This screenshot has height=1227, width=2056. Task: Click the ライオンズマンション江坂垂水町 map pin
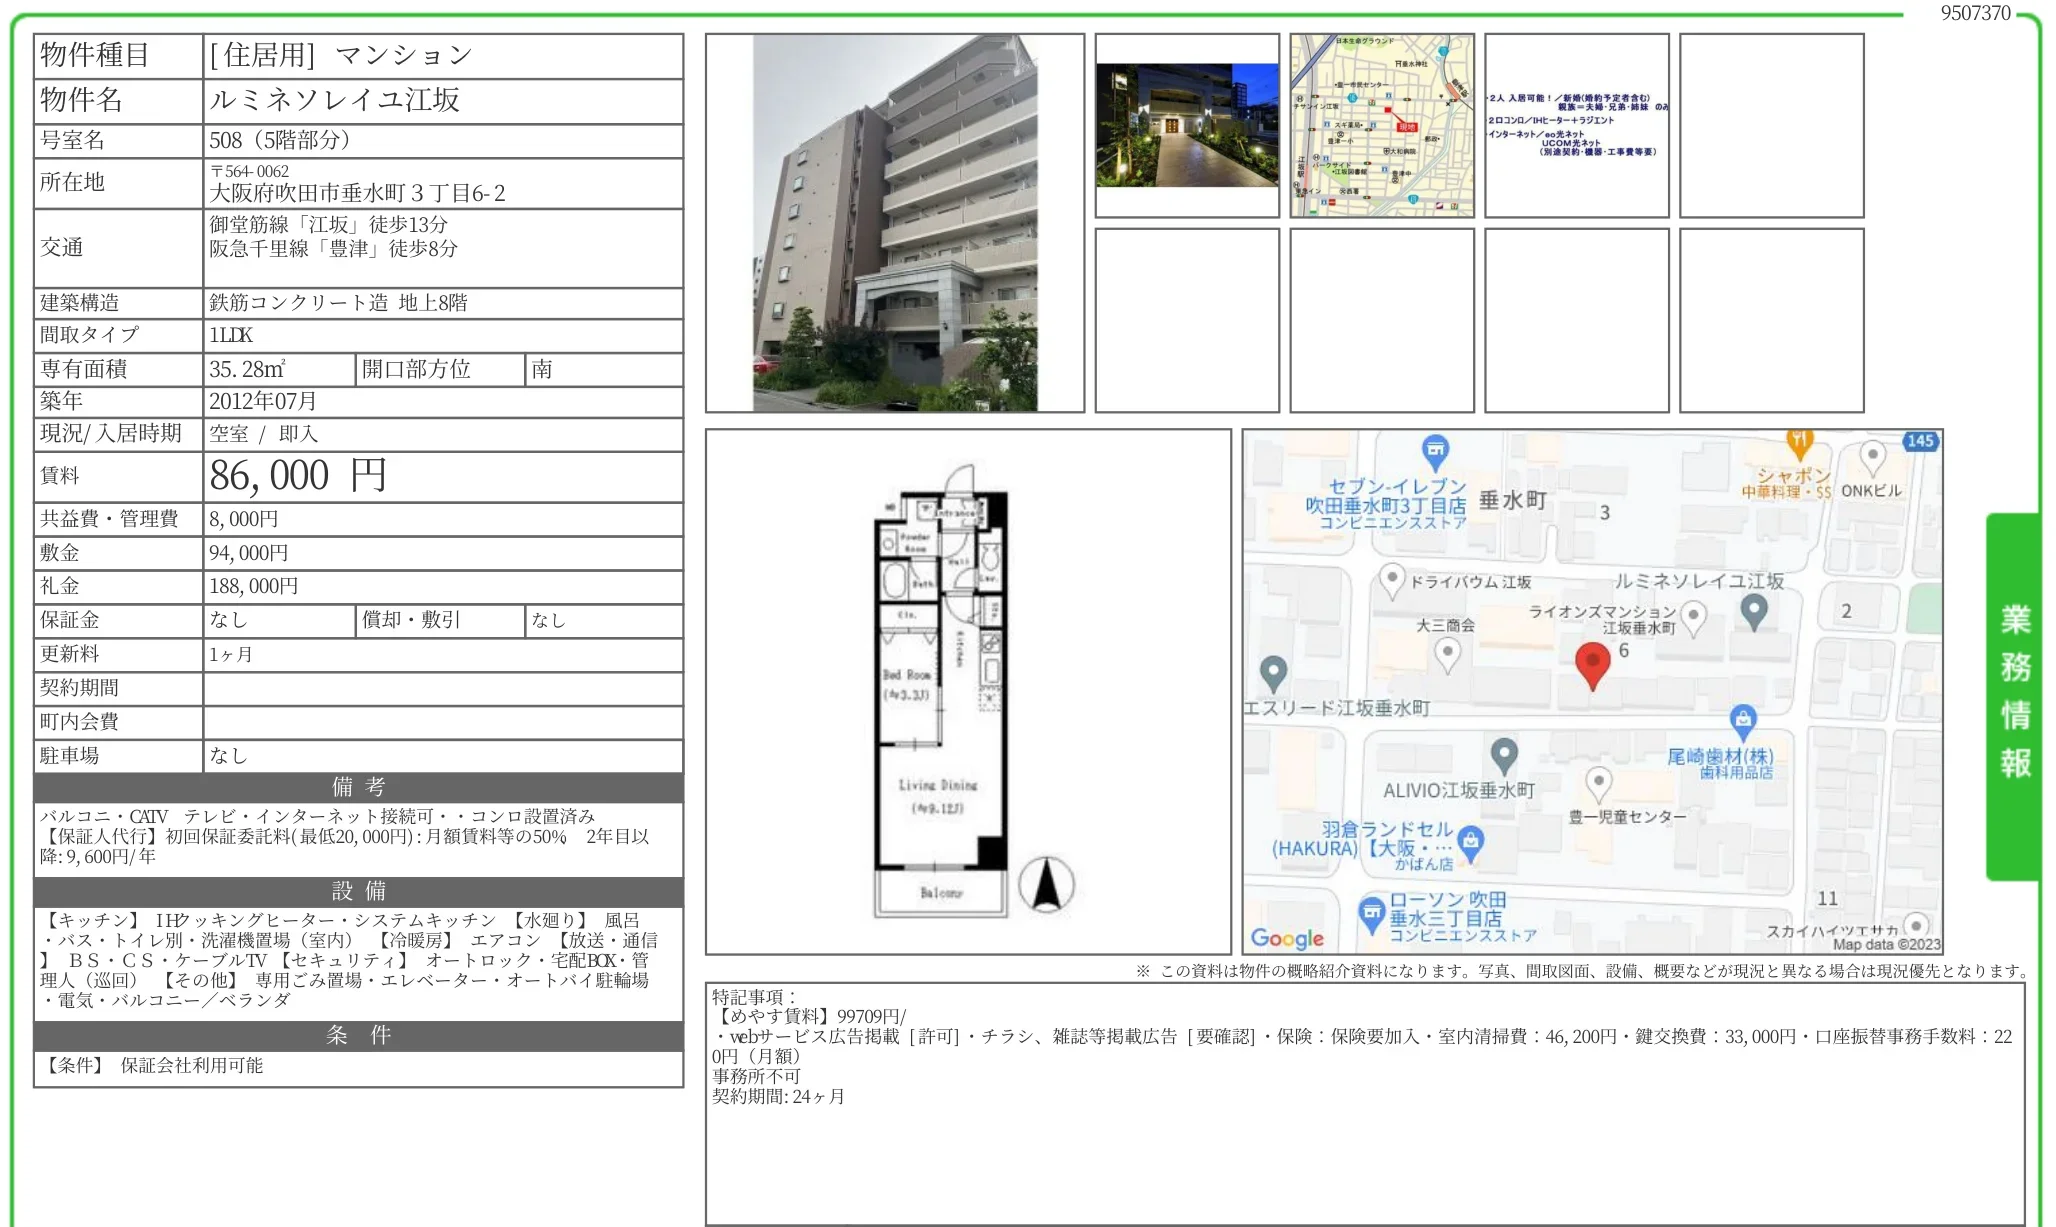coord(1693,617)
